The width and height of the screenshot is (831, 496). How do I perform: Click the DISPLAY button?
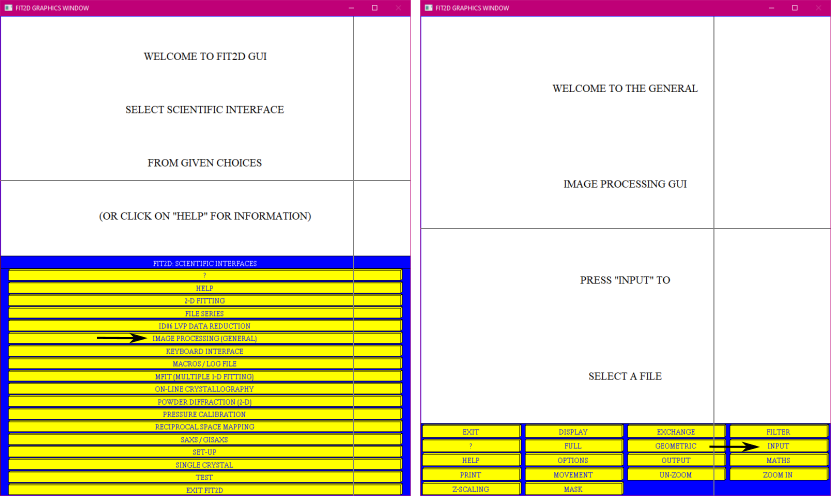tap(573, 432)
